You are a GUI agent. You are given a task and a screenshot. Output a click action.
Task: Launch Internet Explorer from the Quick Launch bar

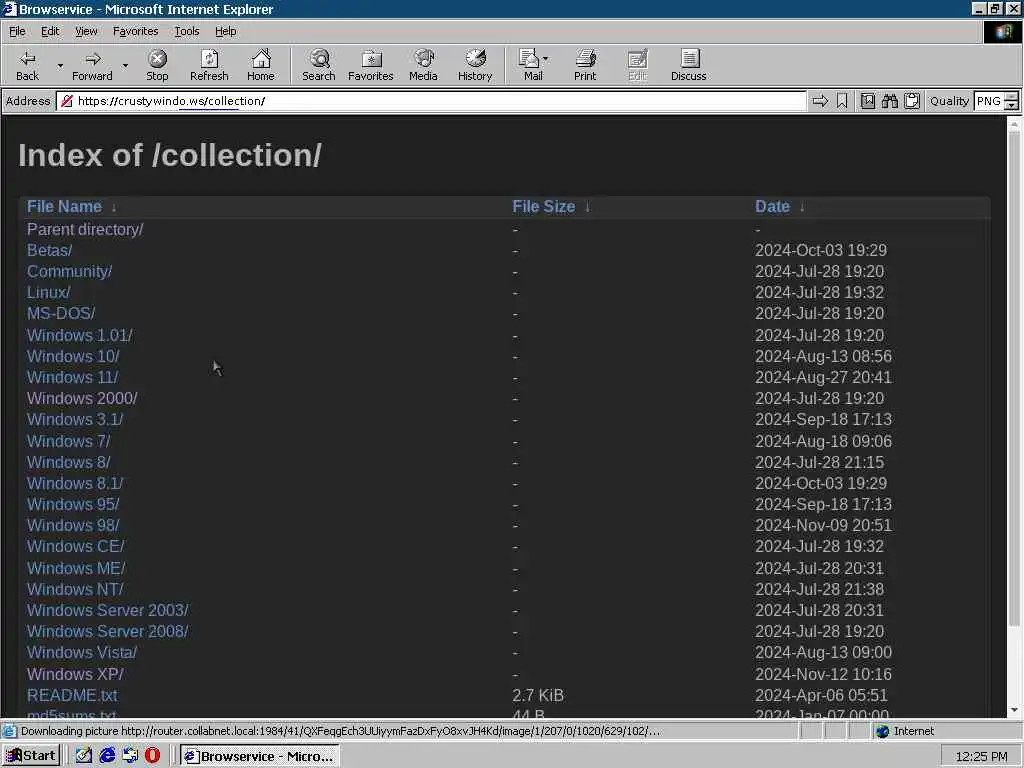(107, 756)
